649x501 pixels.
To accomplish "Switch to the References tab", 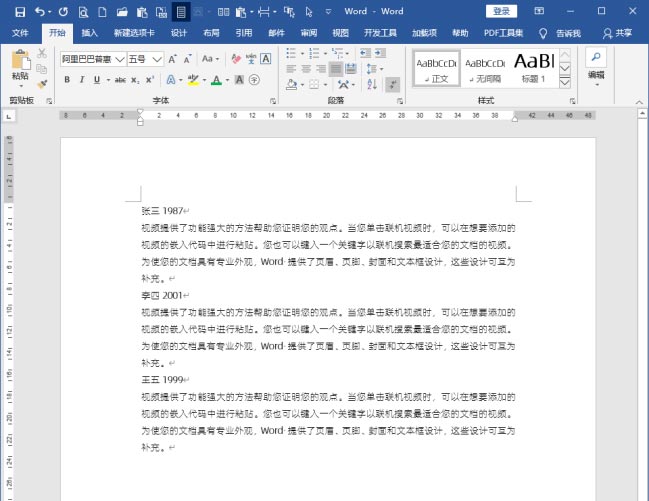I will tap(244, 33).
